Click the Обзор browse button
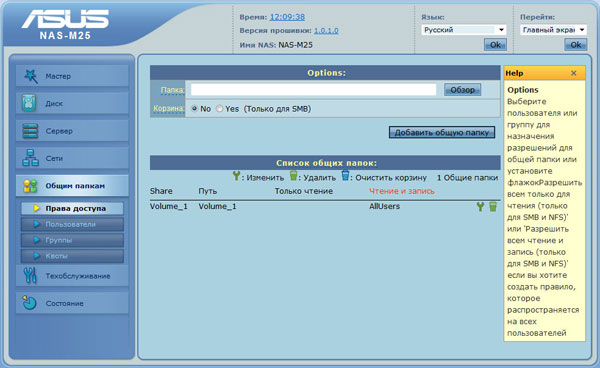Viewport: 600px width, 368px height. (x=462, y=90)
